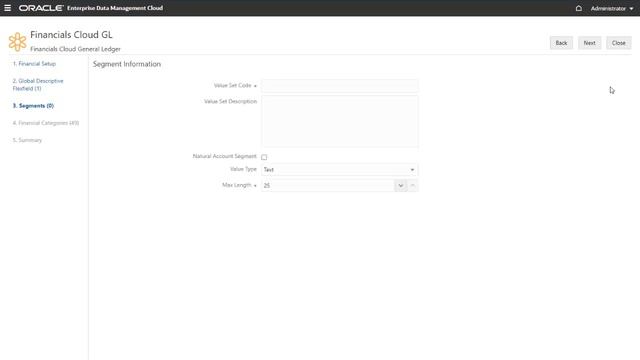Focus the Max Length input field
This screenshot has width=640, height=360.
point(328,185)
